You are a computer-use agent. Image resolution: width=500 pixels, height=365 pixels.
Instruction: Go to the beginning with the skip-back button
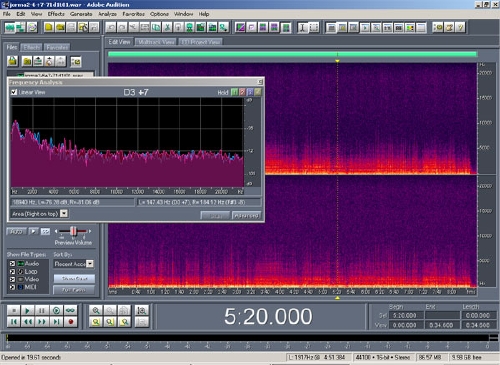coord(14,322)
